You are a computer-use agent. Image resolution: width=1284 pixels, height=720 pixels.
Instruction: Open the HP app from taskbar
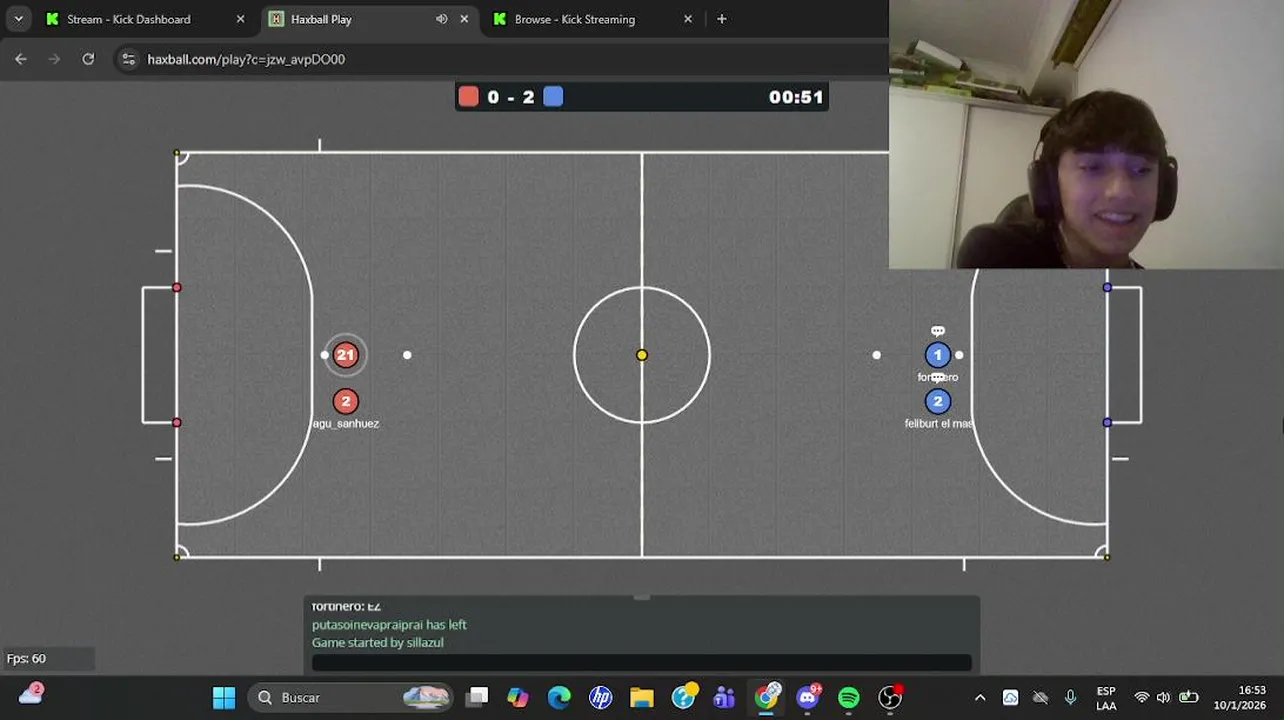pos(600,697)
